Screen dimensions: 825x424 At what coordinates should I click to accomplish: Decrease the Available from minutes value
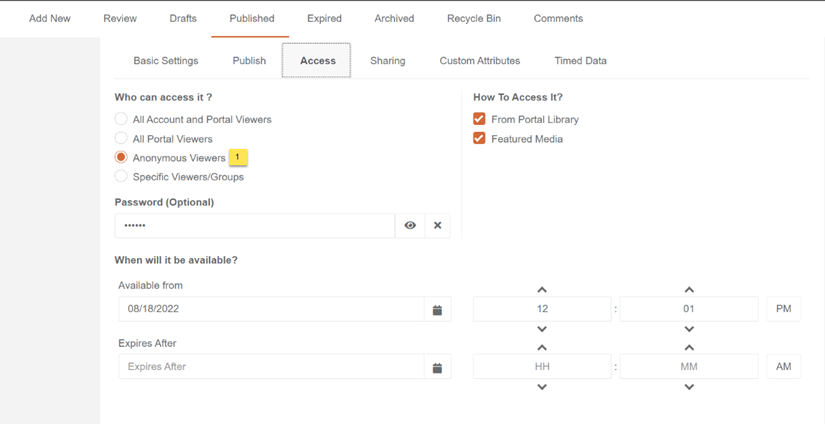[689, 329]
